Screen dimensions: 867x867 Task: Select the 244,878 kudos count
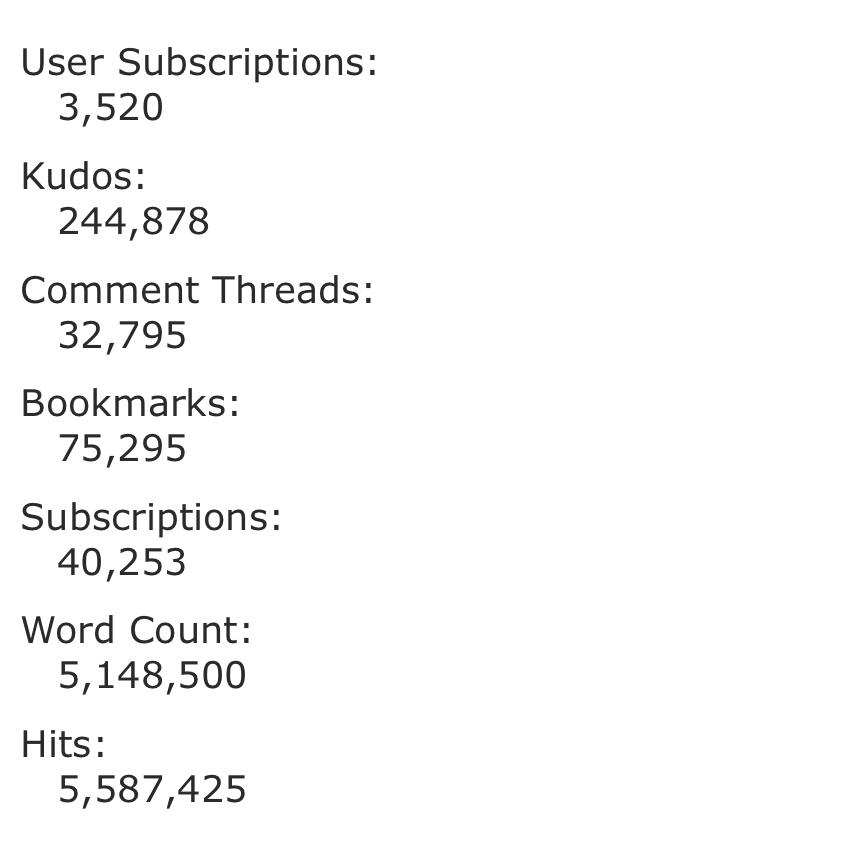pos(133,222)
